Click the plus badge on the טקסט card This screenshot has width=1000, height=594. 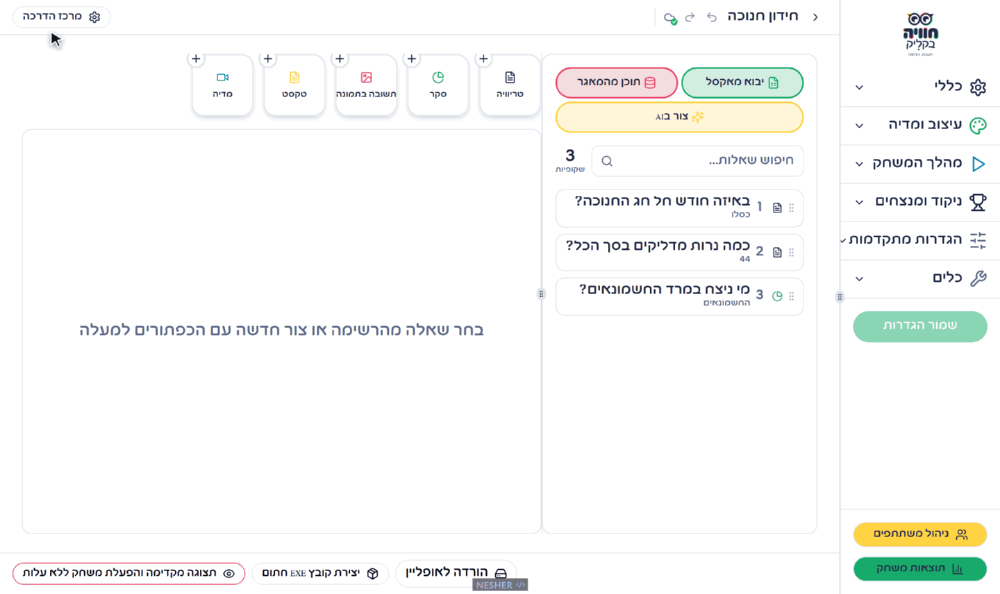268,59
